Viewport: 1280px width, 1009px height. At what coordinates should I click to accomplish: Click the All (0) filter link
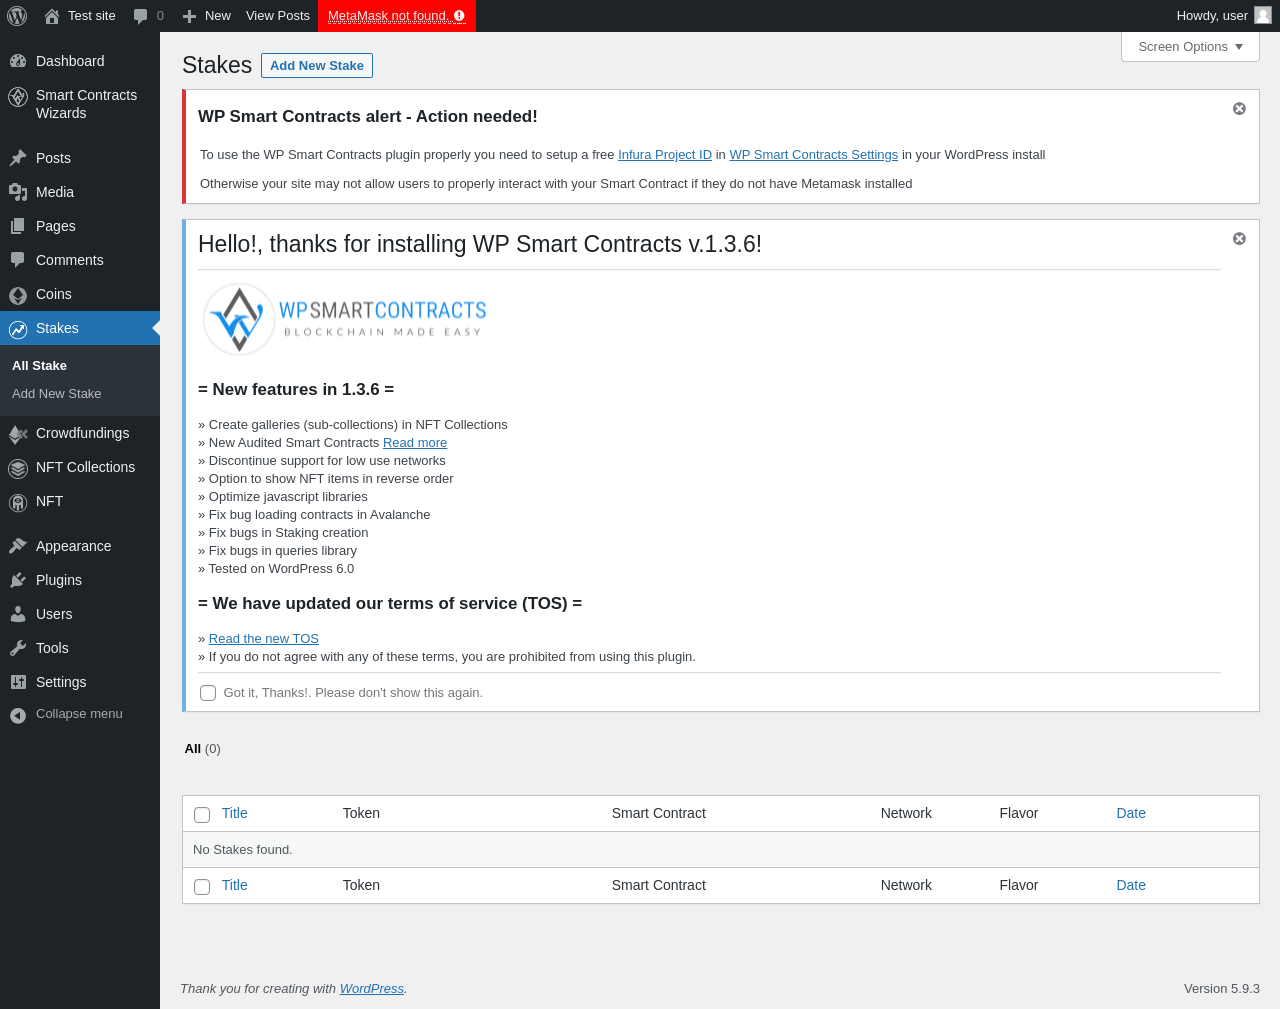tap(203, 749)
